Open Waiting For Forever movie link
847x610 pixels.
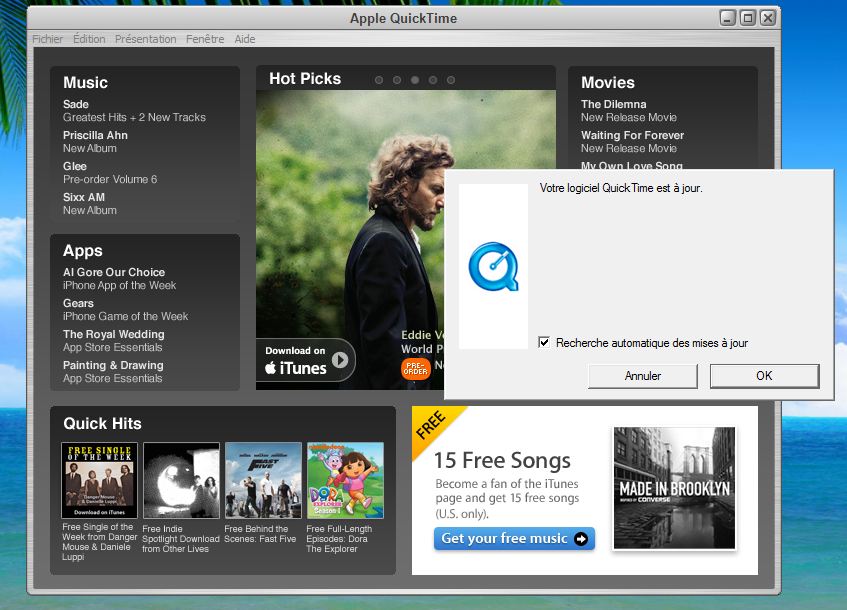click(633, 142)
